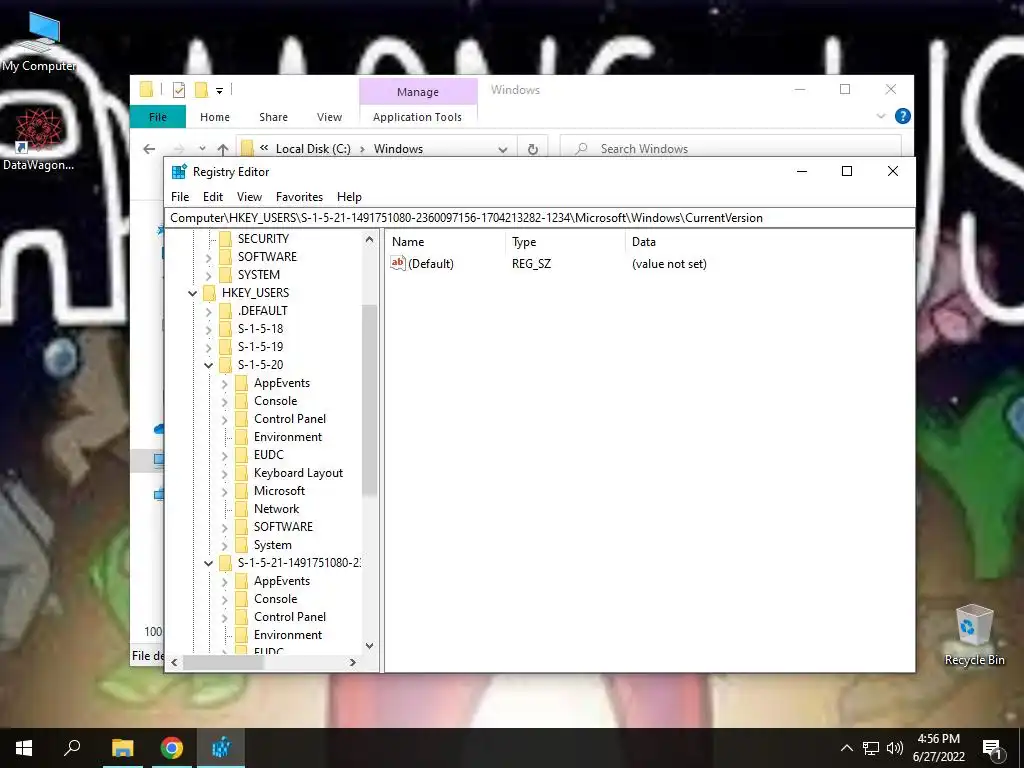
Task: Select the (Default) string value icon
Action: [x=398, y=263]
